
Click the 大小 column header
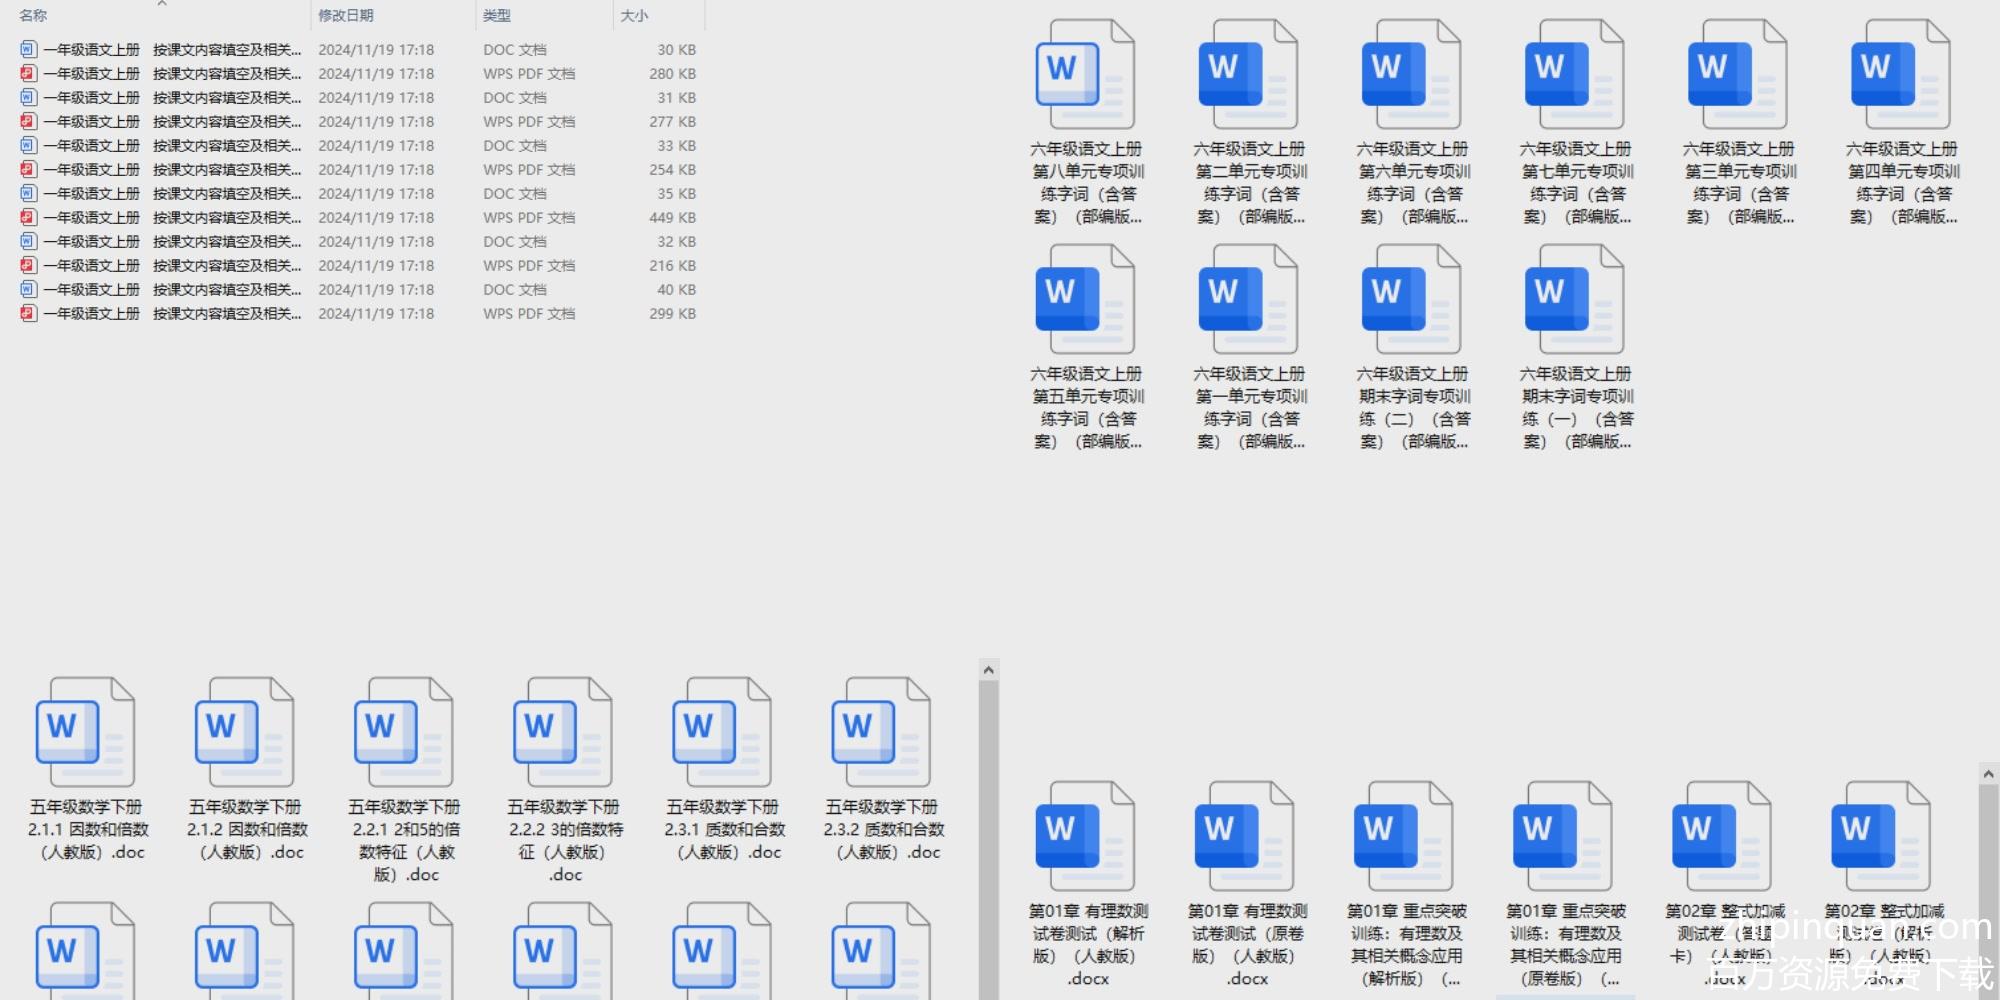click(x=634, y=16)
